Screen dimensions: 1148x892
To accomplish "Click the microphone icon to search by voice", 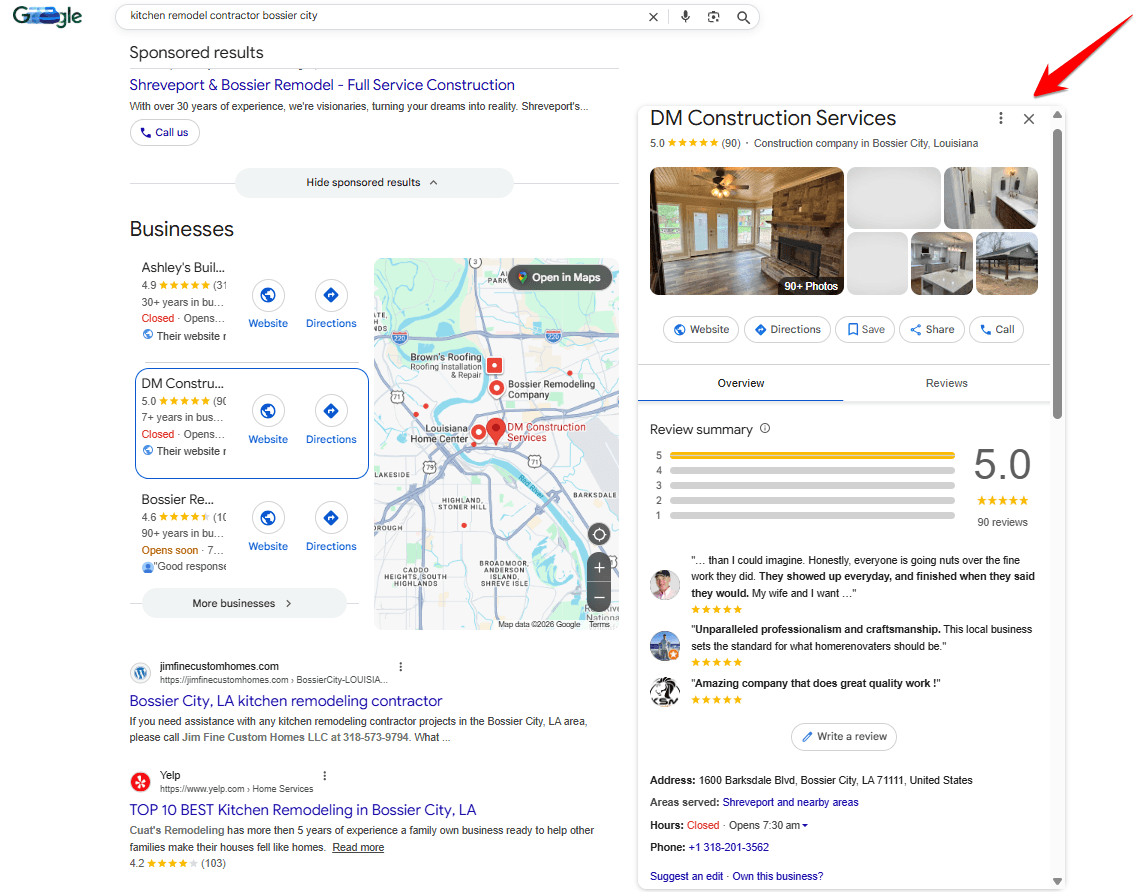I will point(685,17).
